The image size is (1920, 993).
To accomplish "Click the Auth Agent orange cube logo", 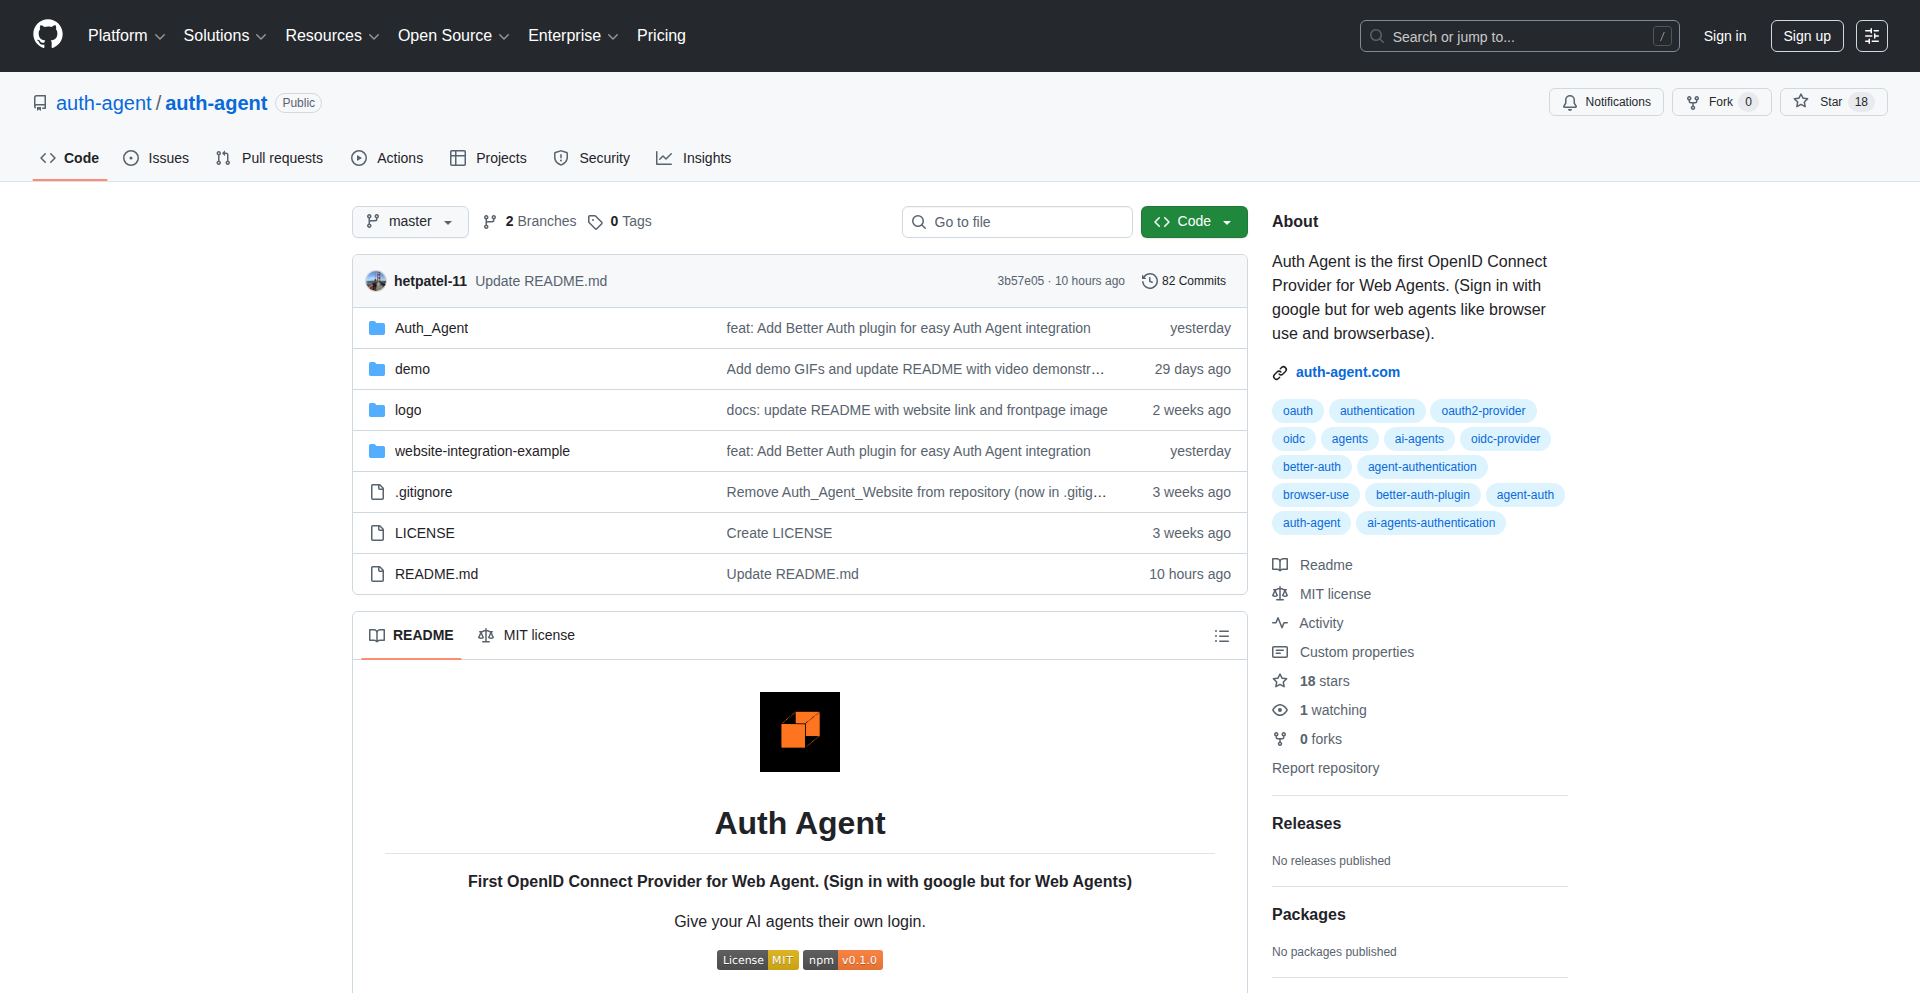I will click(x=800, y=732).
